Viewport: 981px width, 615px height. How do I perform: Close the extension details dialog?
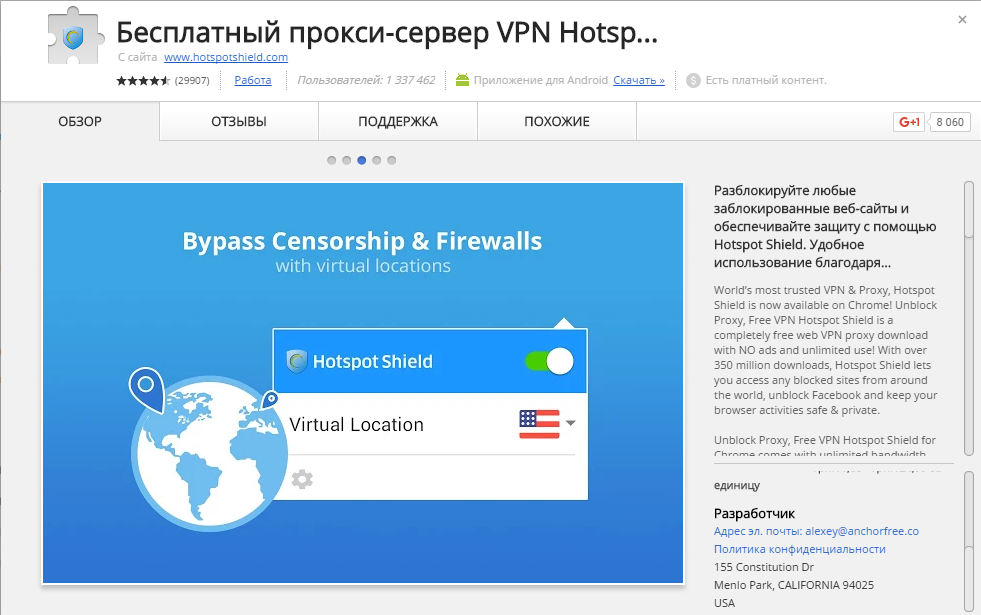[x=962, y=19]
